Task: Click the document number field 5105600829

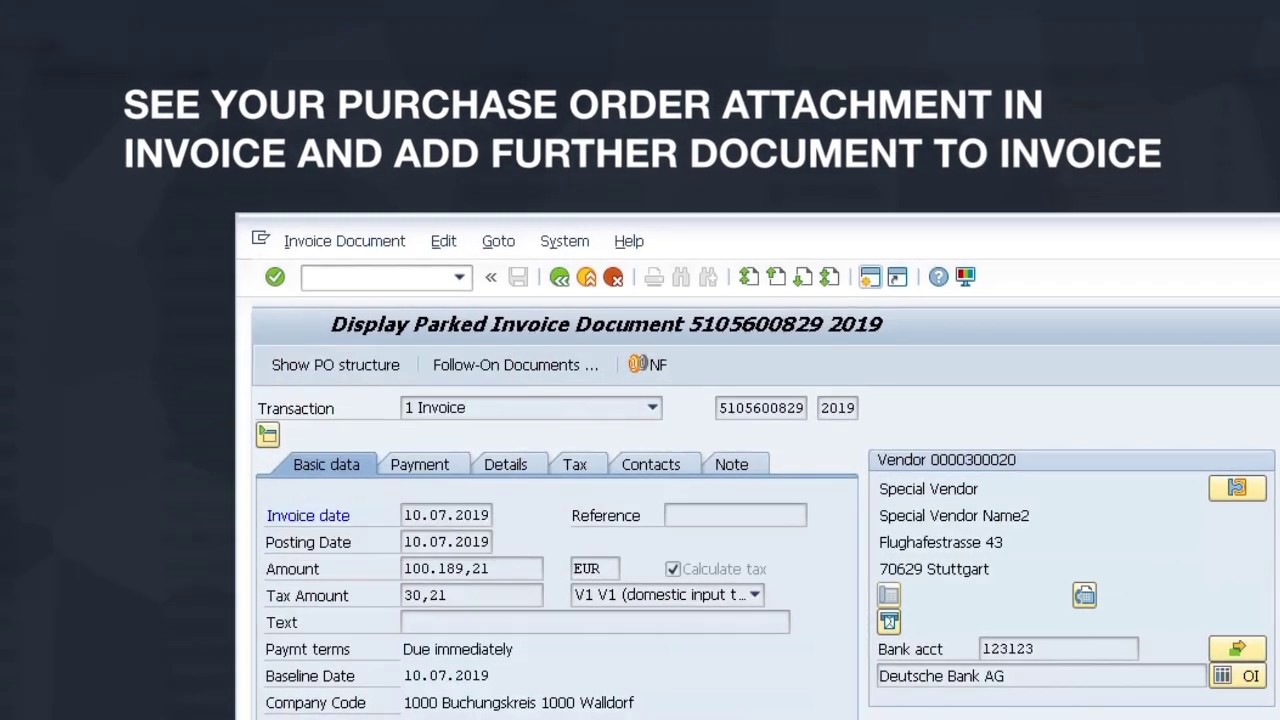Action: (761, 408)
